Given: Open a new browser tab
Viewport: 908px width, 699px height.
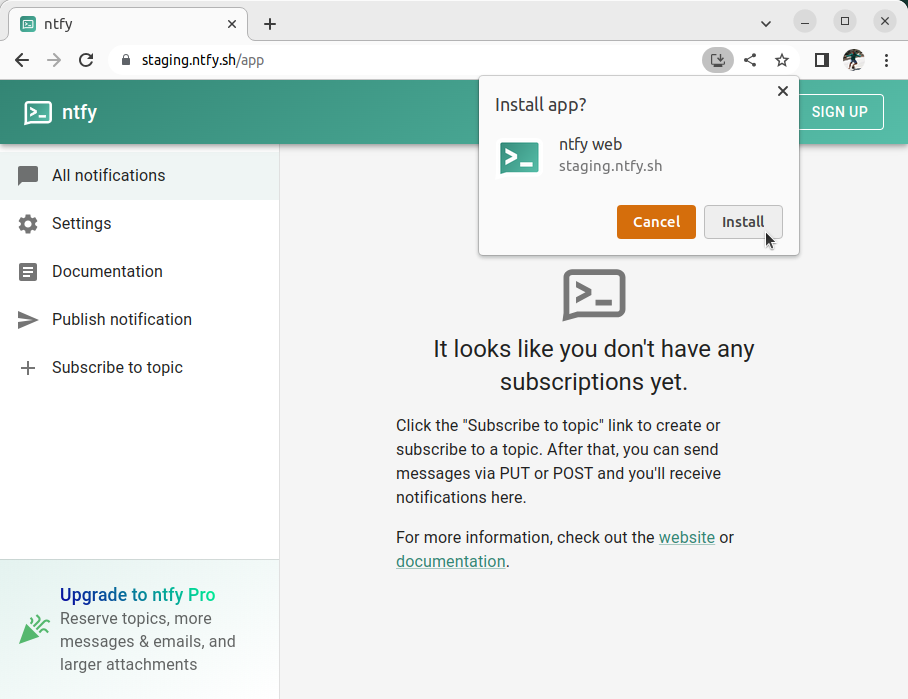Looking at the screenshot, I should point(270,24).
